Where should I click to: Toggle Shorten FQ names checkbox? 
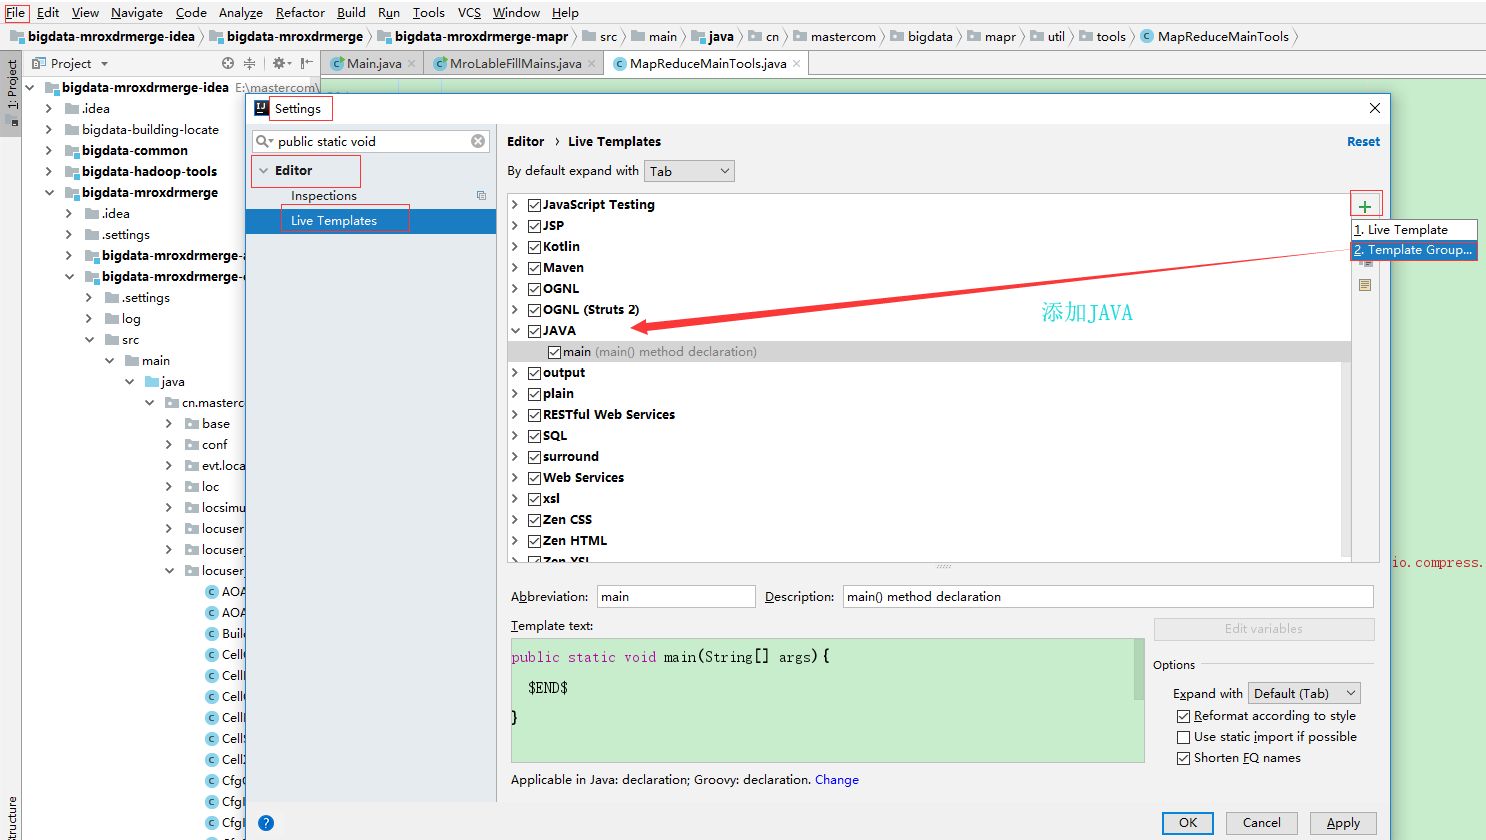coord(1184,758)
